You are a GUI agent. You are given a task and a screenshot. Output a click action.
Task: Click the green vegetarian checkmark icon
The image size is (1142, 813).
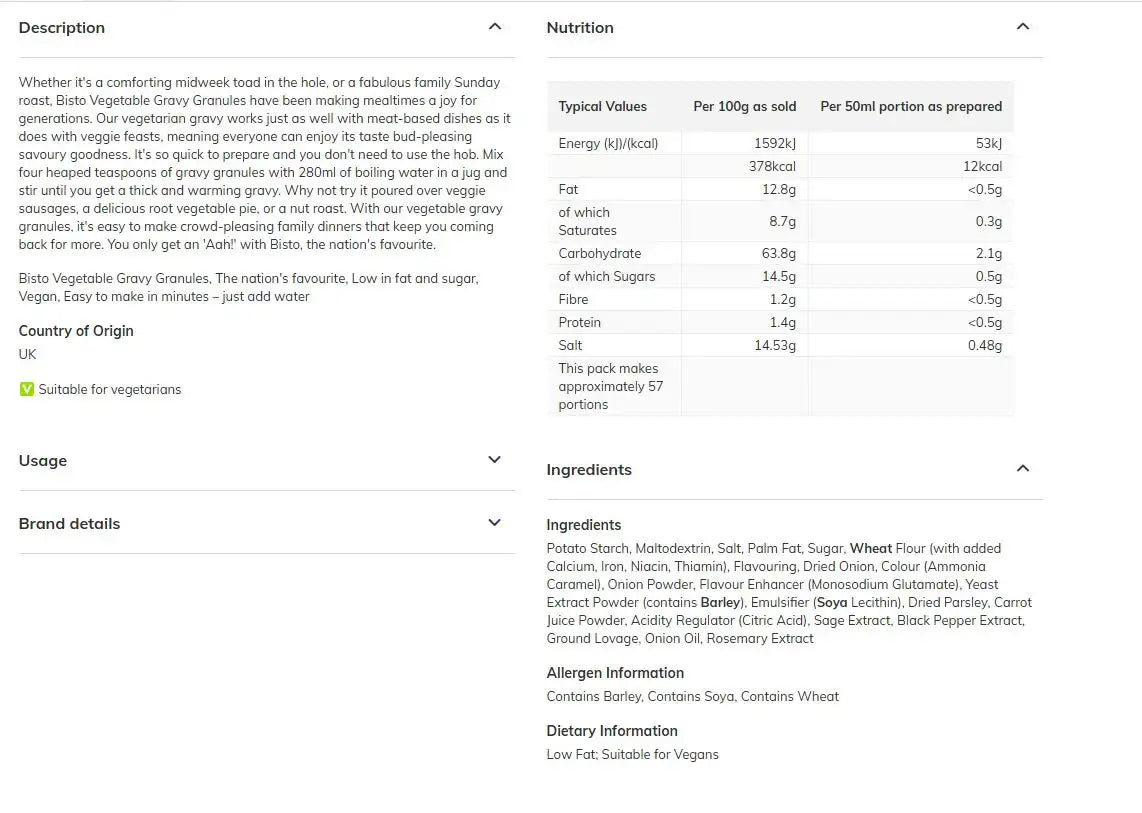coord(27,389)
